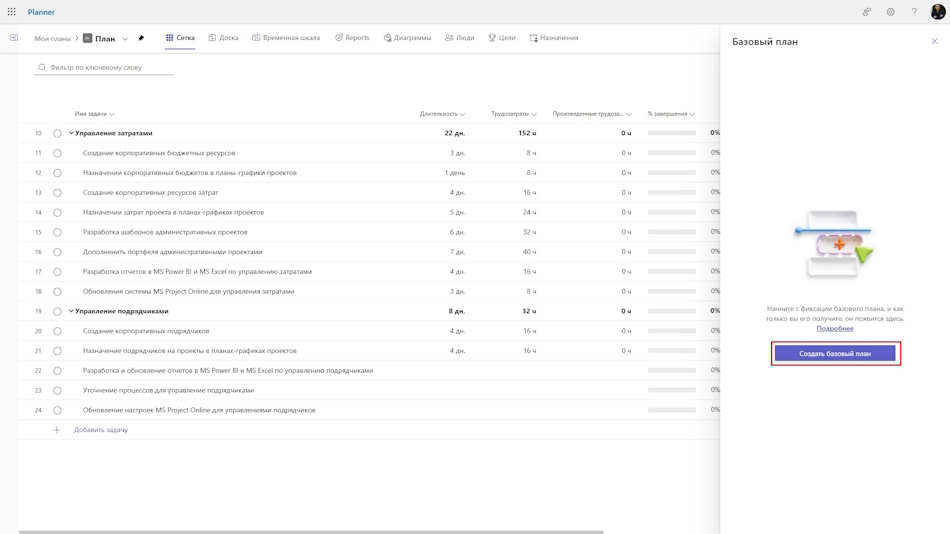Select task Разработка отчетов в MS Power BI и MS Excel по управлению затратами
This screenshot has height=534, width=950.
pos(198,272)
